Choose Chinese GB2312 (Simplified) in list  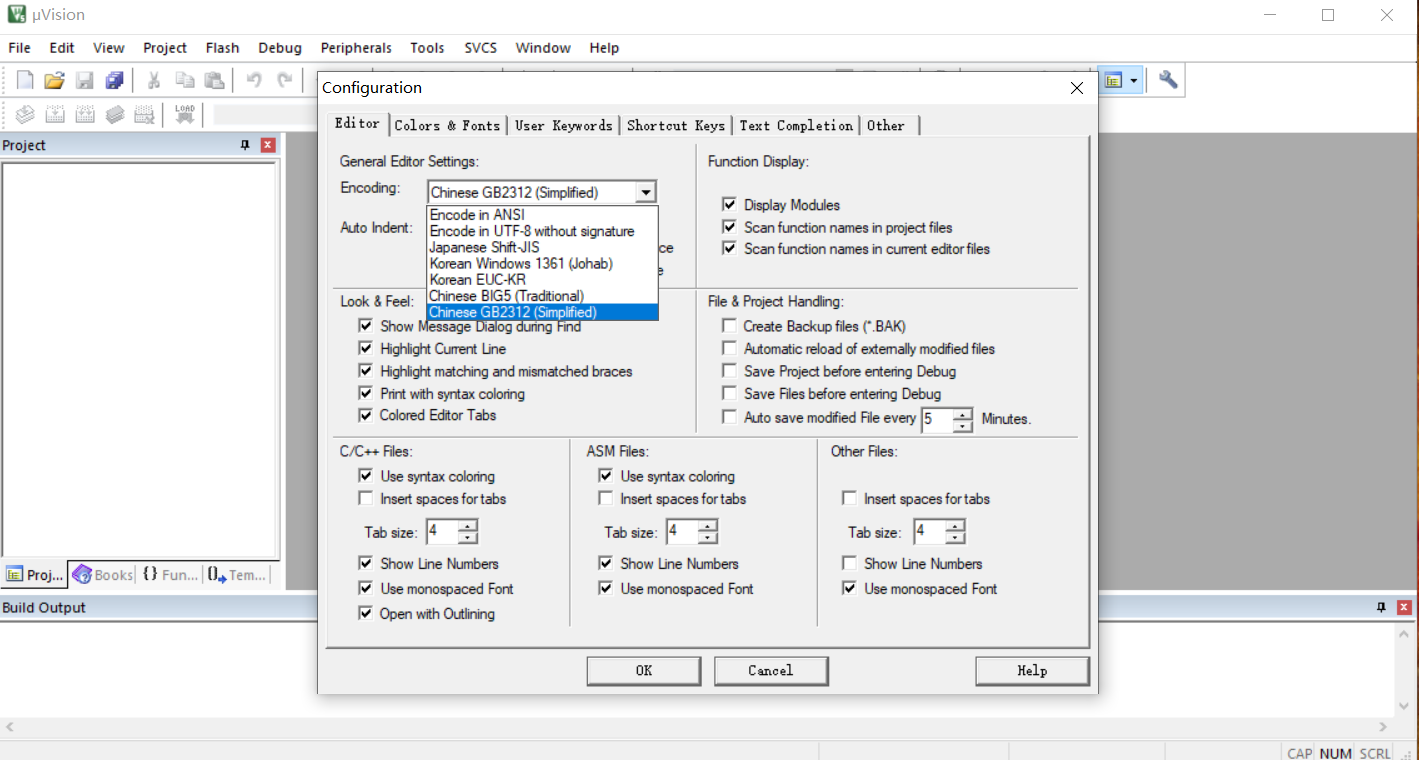tap(542, 312)
